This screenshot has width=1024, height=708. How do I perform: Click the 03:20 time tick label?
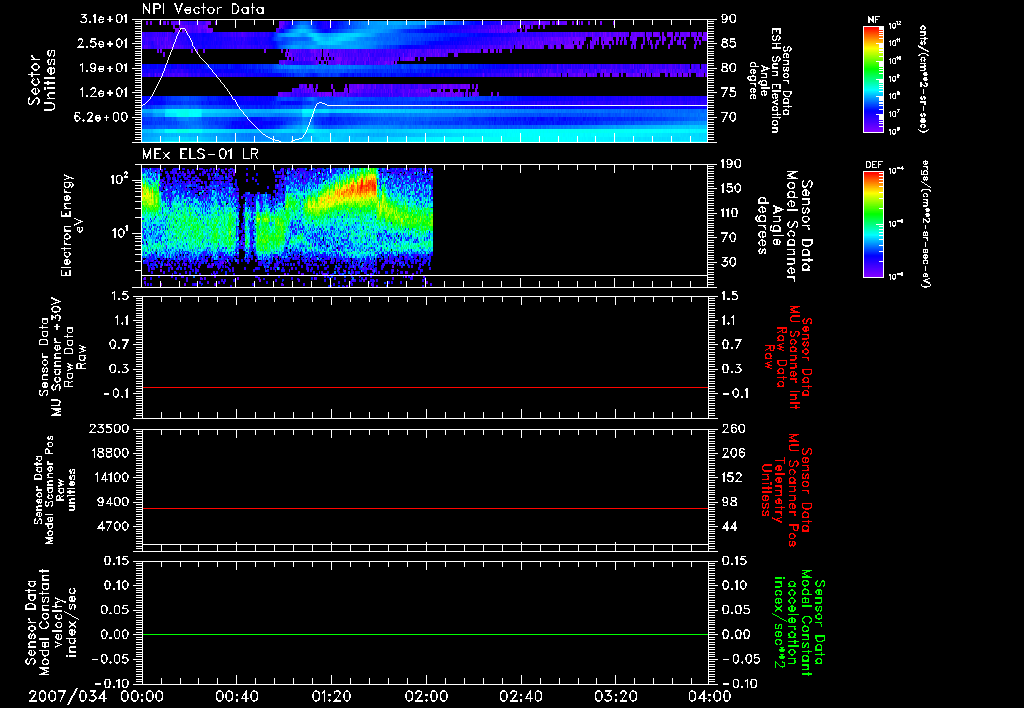pyautogui.click(x=615, y=696)
